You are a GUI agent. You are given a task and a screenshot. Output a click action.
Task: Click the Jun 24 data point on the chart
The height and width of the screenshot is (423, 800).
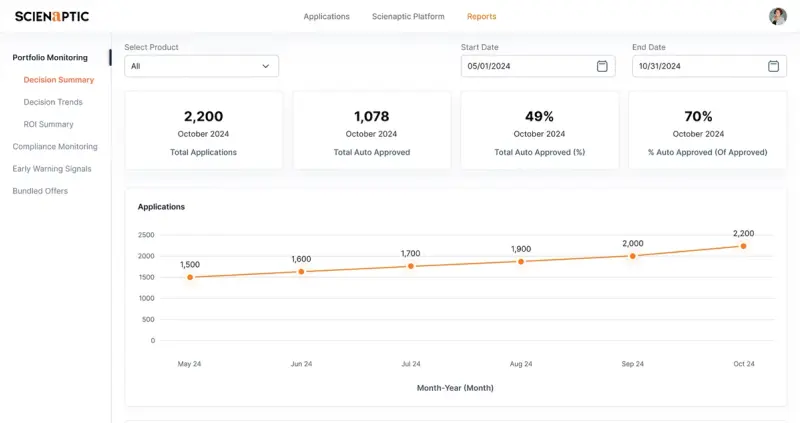click(301, 271)
